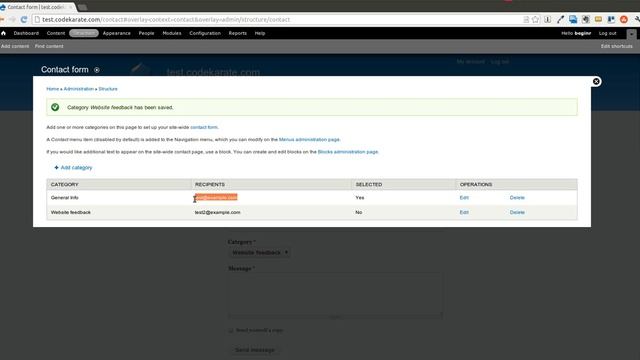Open a new browser tab
The height and width of the screenshot is (360, 640).
click(x=82, y=7)
